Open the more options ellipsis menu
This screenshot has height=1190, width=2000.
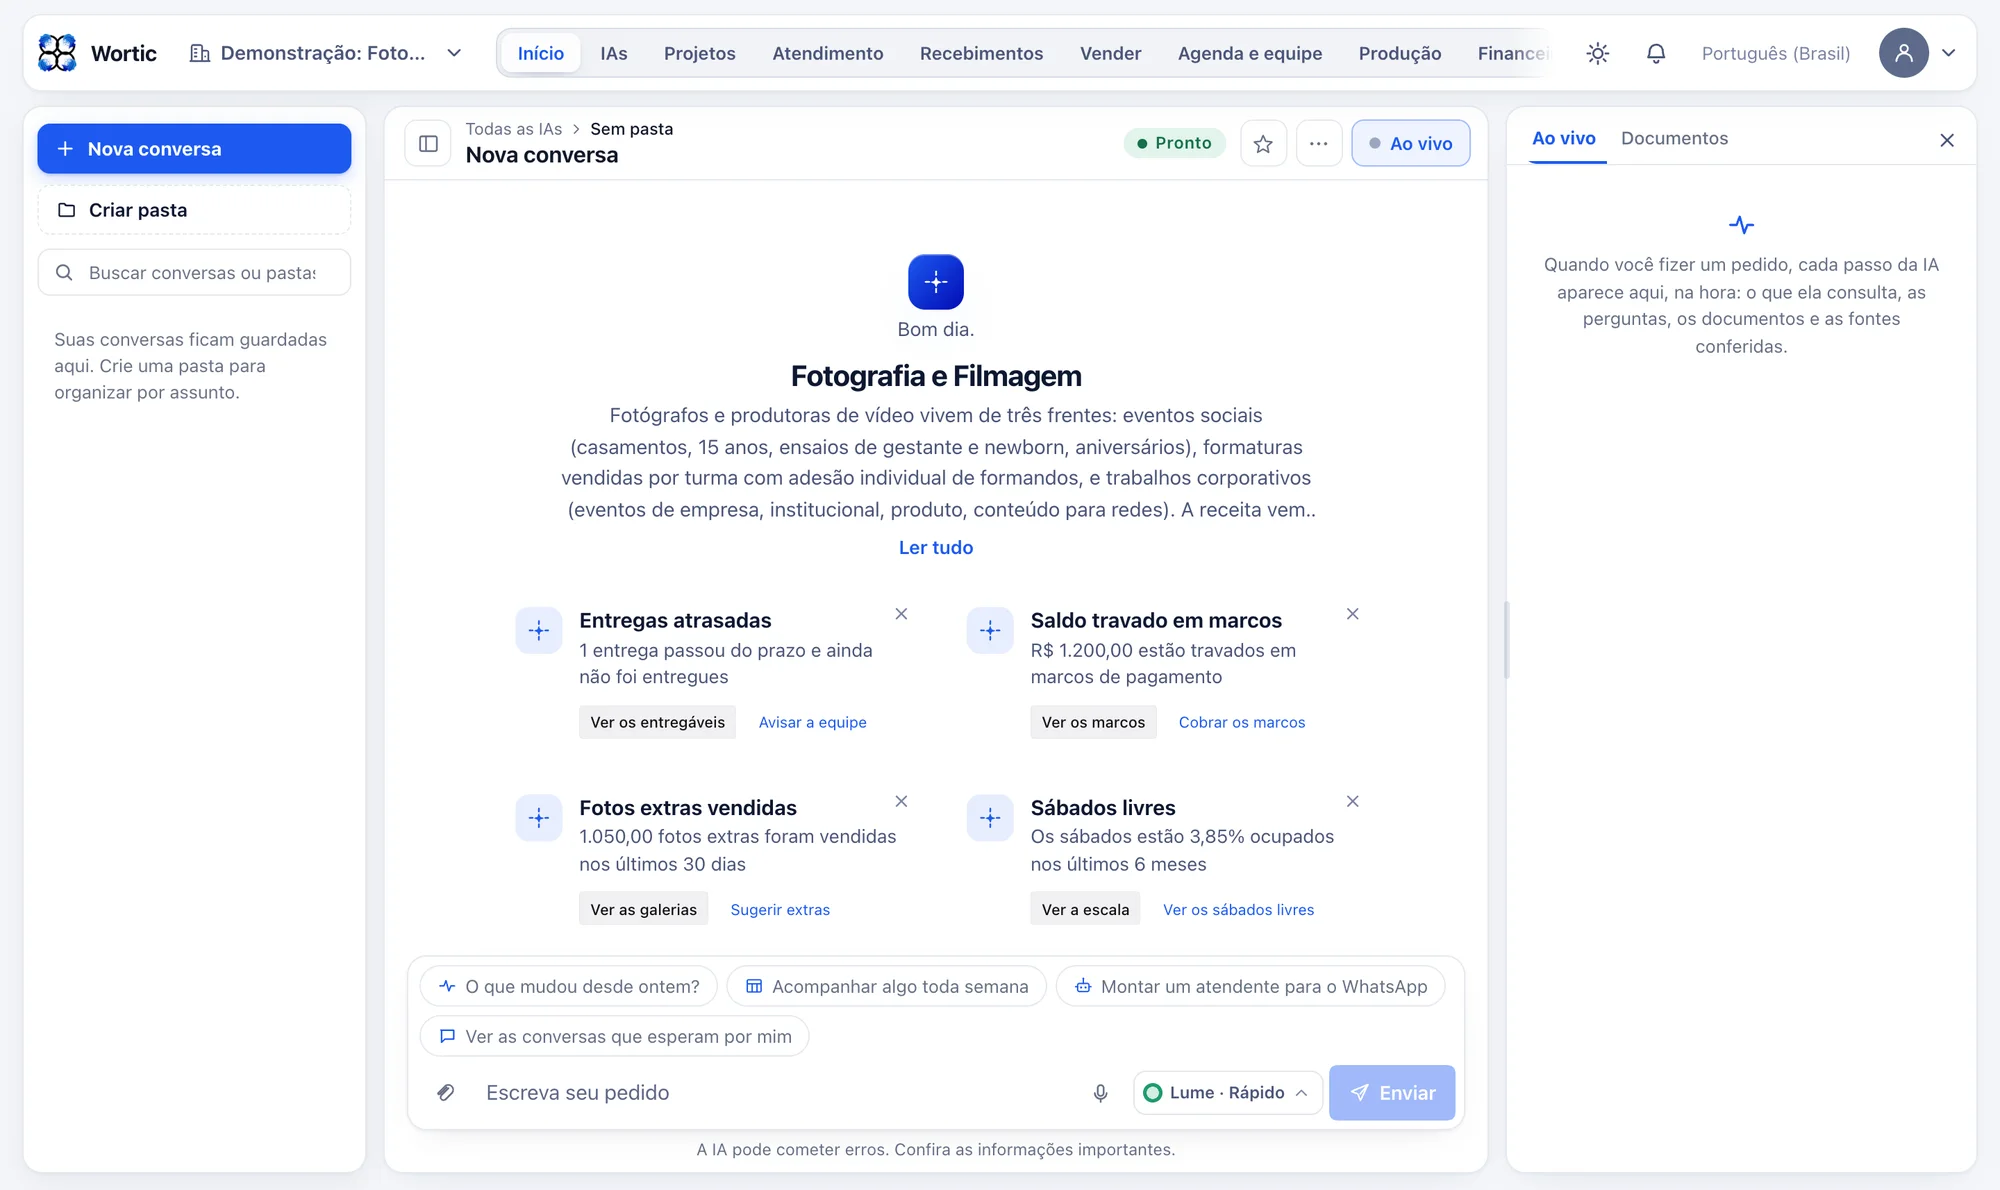pos(1319,143)
